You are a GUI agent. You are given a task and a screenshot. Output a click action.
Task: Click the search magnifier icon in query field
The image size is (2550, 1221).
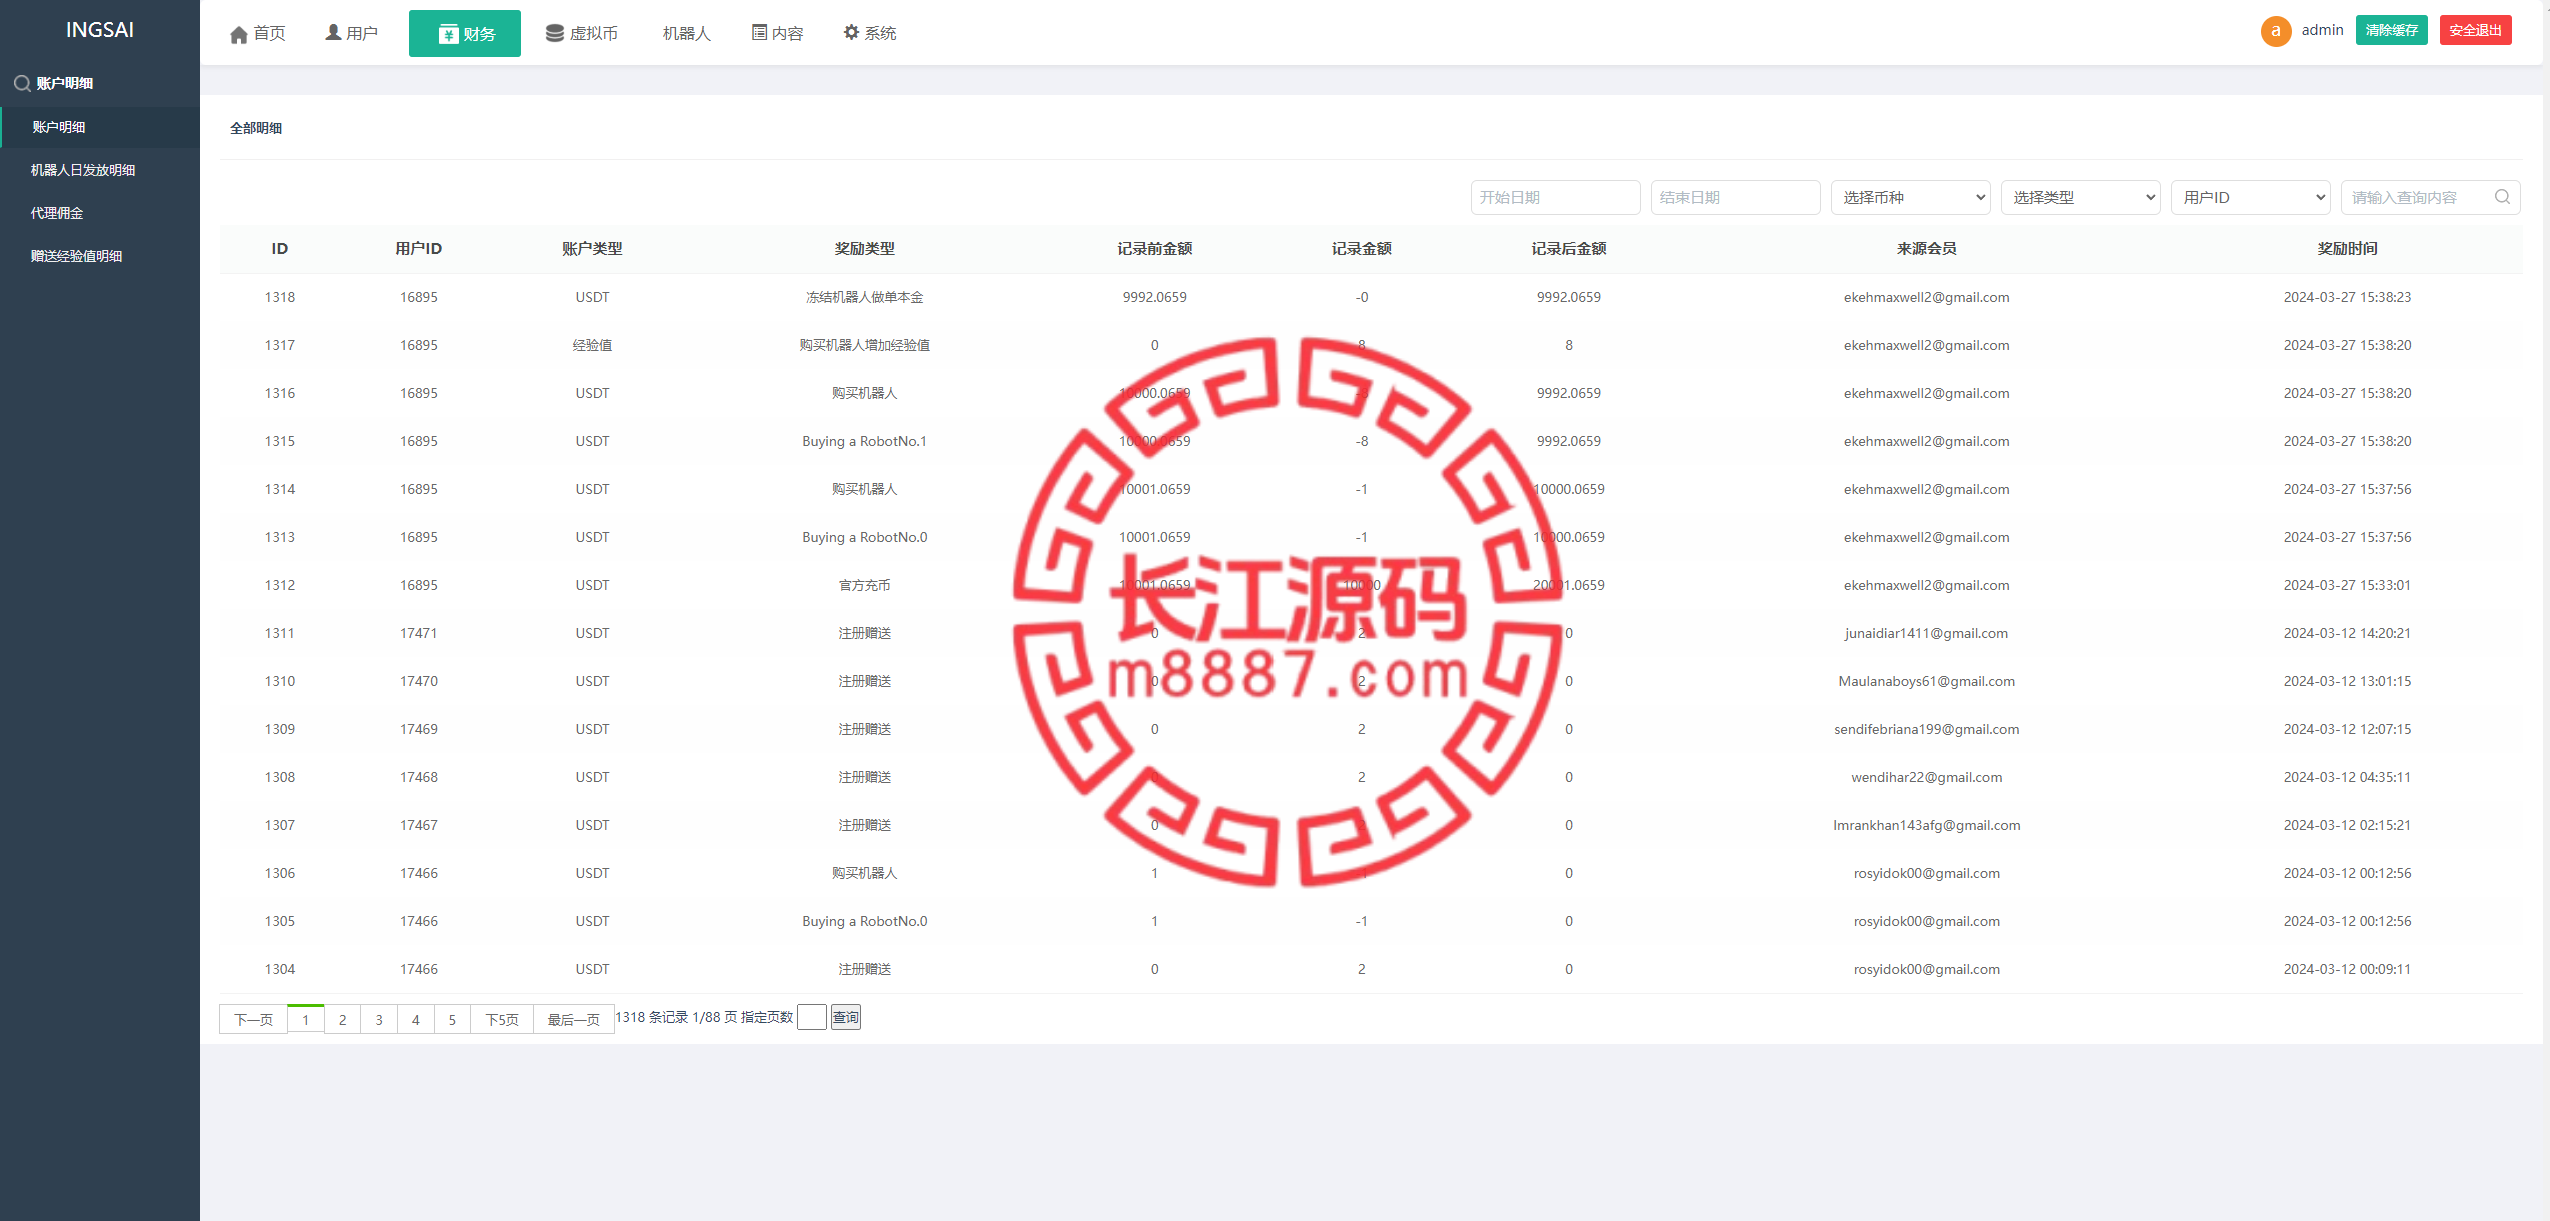point(2501,197)
